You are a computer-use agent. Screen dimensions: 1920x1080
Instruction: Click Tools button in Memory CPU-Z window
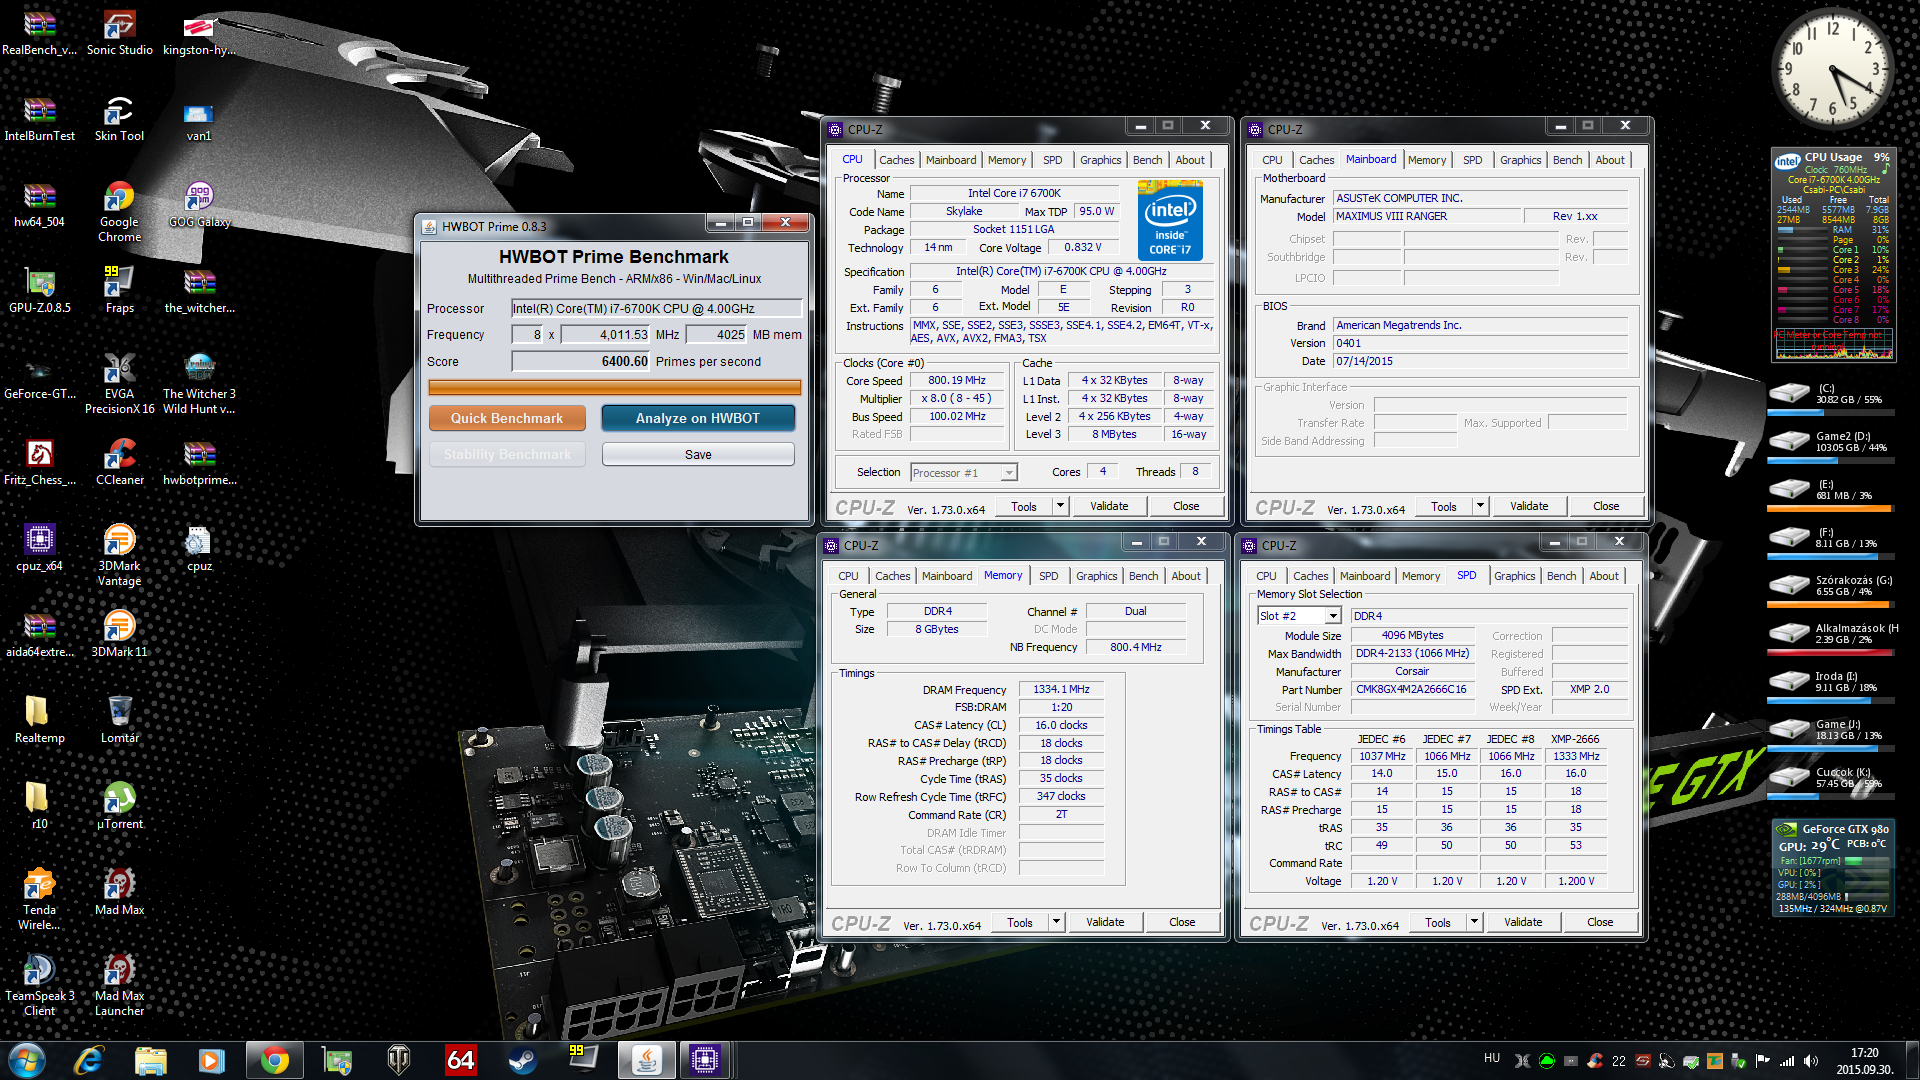click(1020, 922)
